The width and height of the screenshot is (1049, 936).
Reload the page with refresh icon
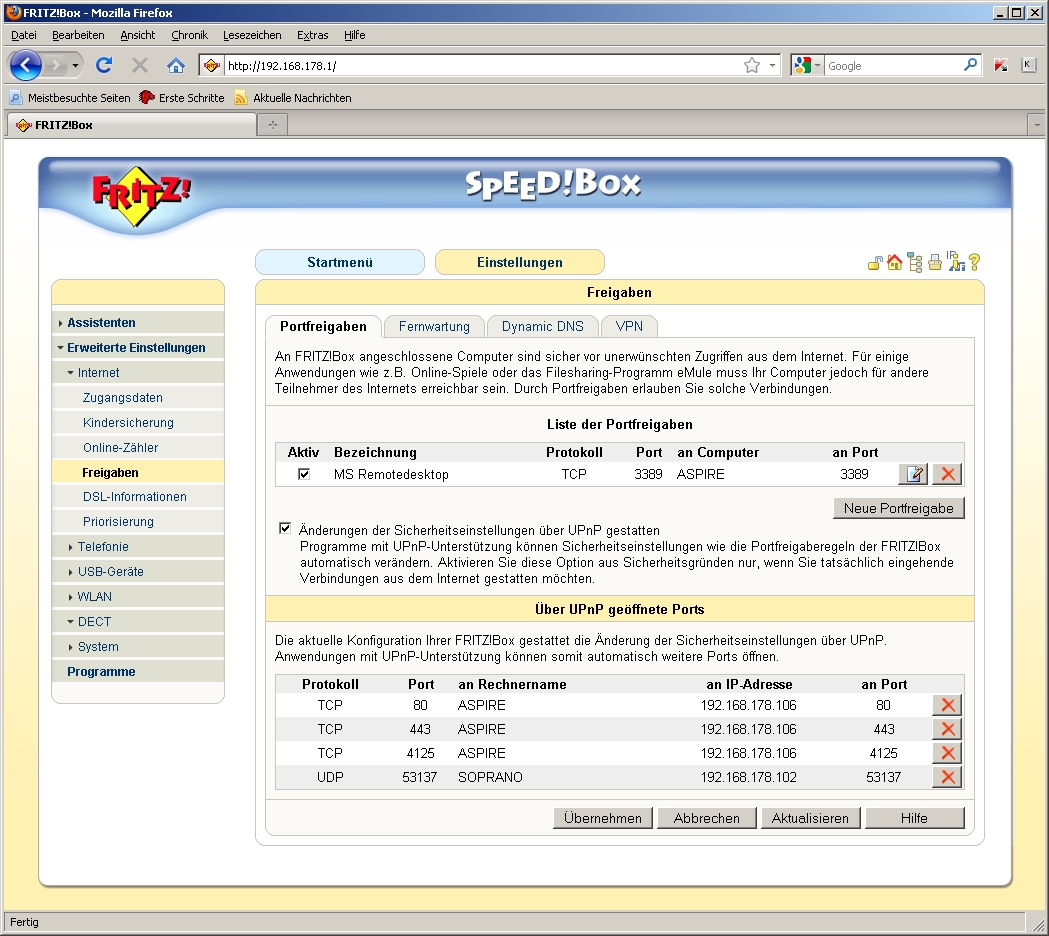pos(104,66)
